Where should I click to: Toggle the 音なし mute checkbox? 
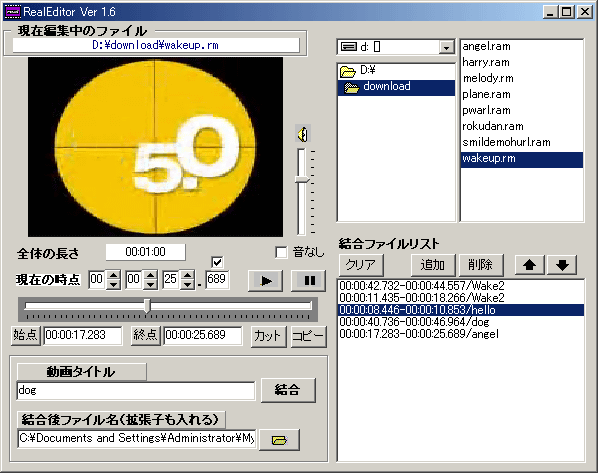pos(281,252)
